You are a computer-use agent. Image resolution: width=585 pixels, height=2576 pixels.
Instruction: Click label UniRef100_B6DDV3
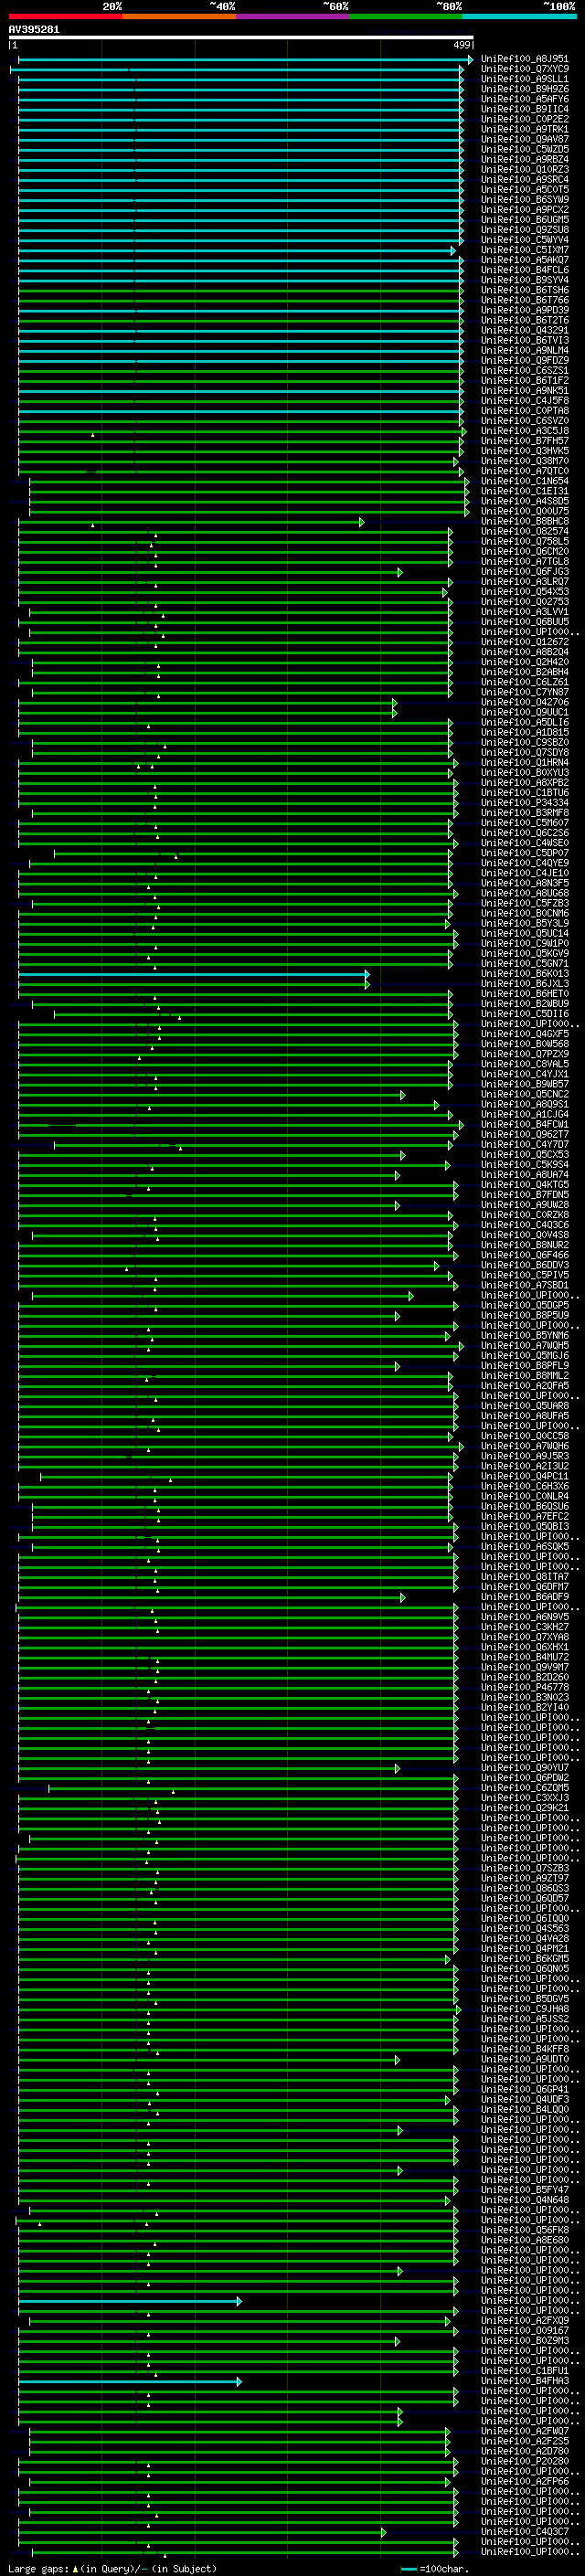pyautogui.click(x=525, y=1266)
